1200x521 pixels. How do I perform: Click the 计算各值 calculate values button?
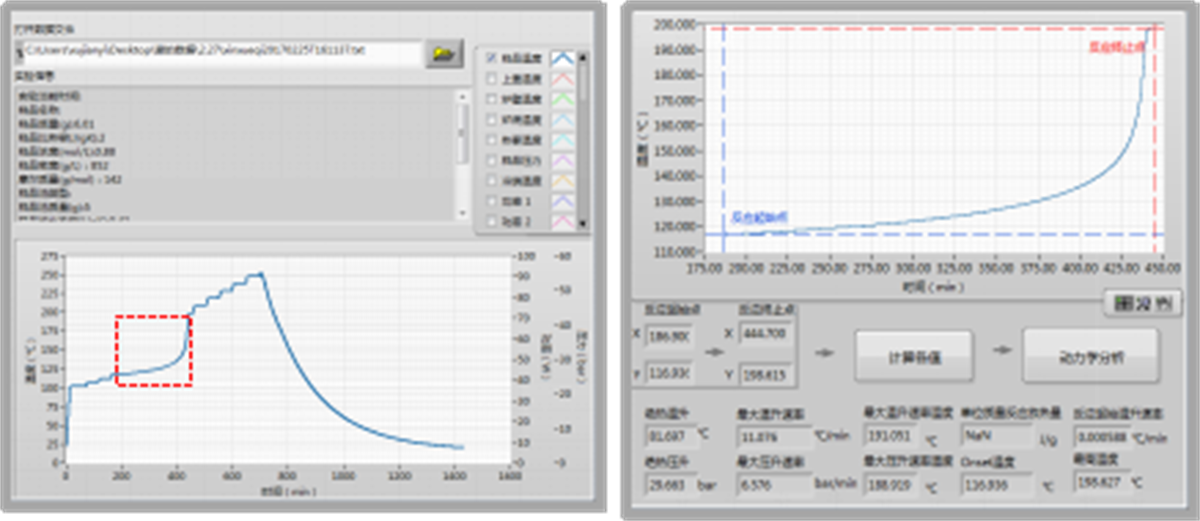pos(914,356)
